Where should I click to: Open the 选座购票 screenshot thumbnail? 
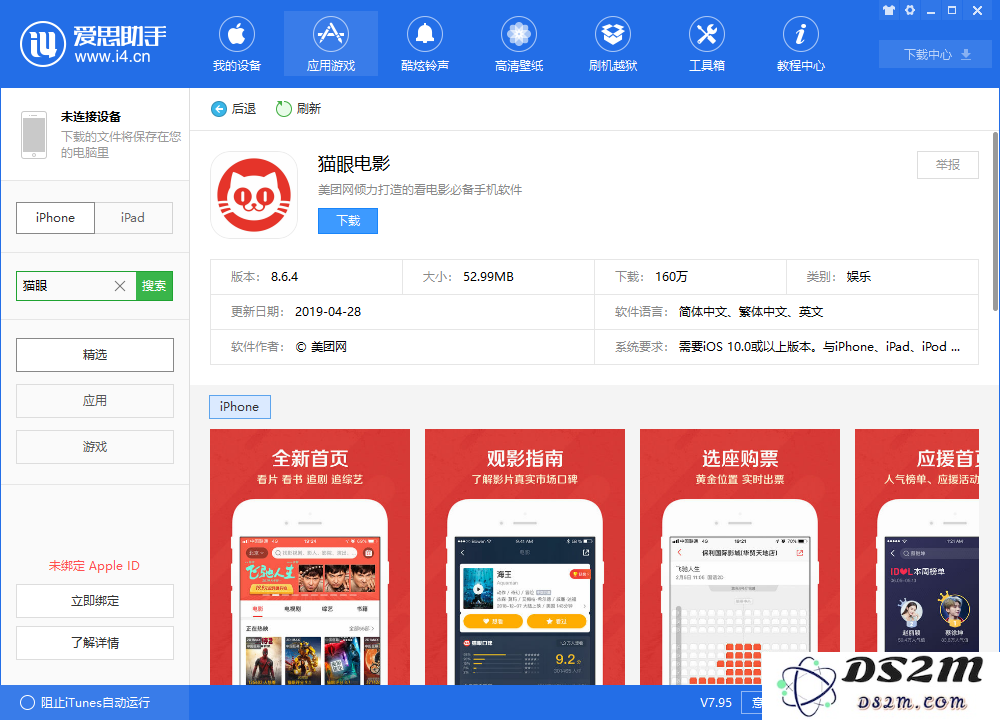coord(740,557)
